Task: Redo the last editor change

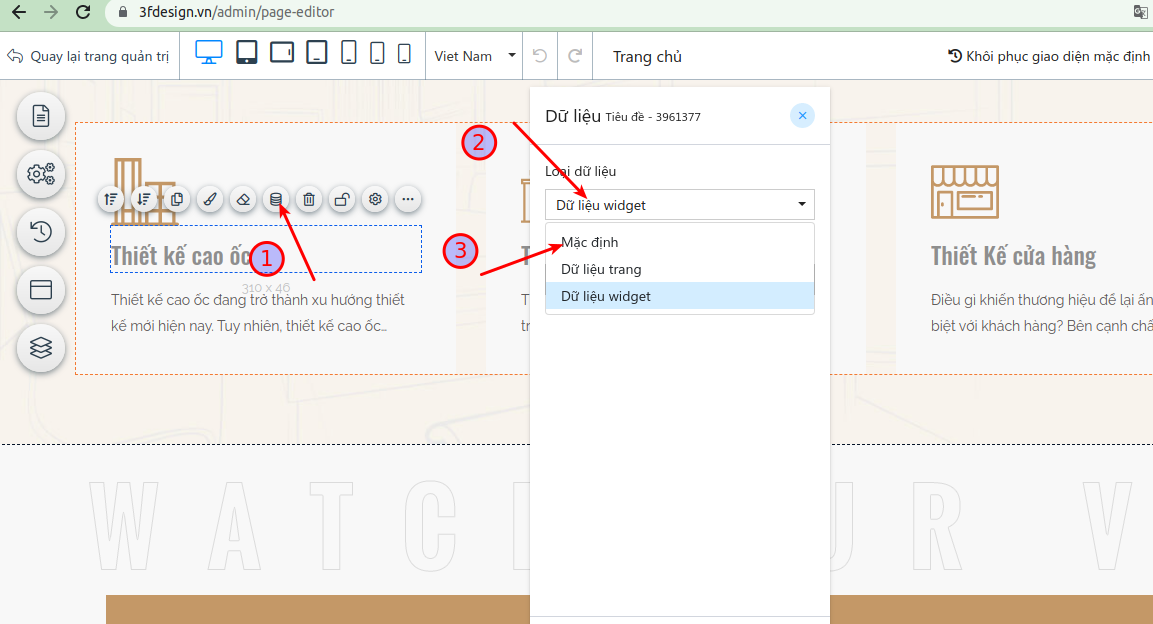Action: 575,56
